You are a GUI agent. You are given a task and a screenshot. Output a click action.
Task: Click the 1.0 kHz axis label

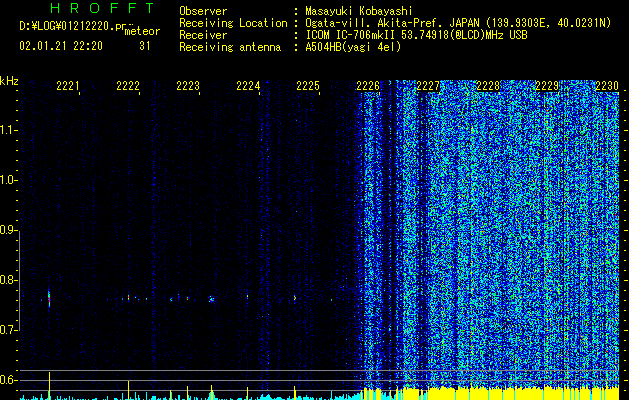pos(7,180)
